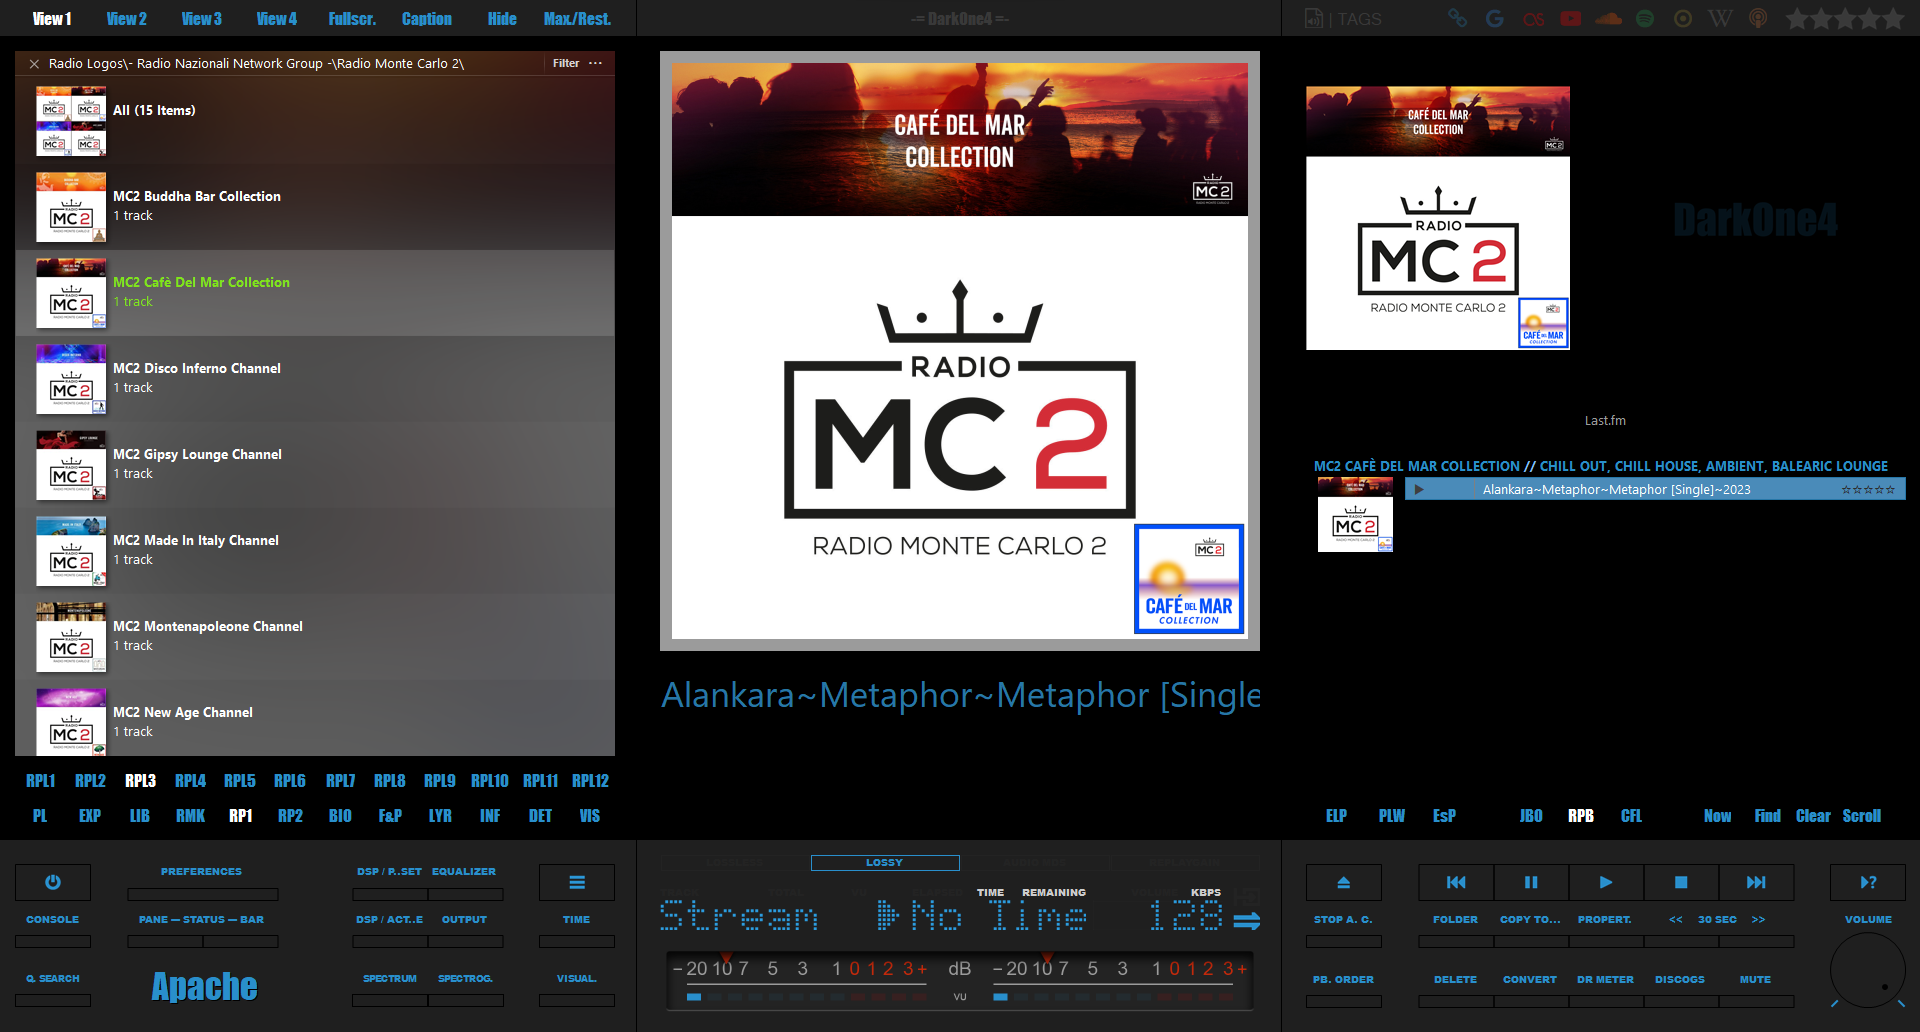Screen dimensions: 1920x1032
Task: Open the hamburger menu above TIME
Action: (577, 882)
